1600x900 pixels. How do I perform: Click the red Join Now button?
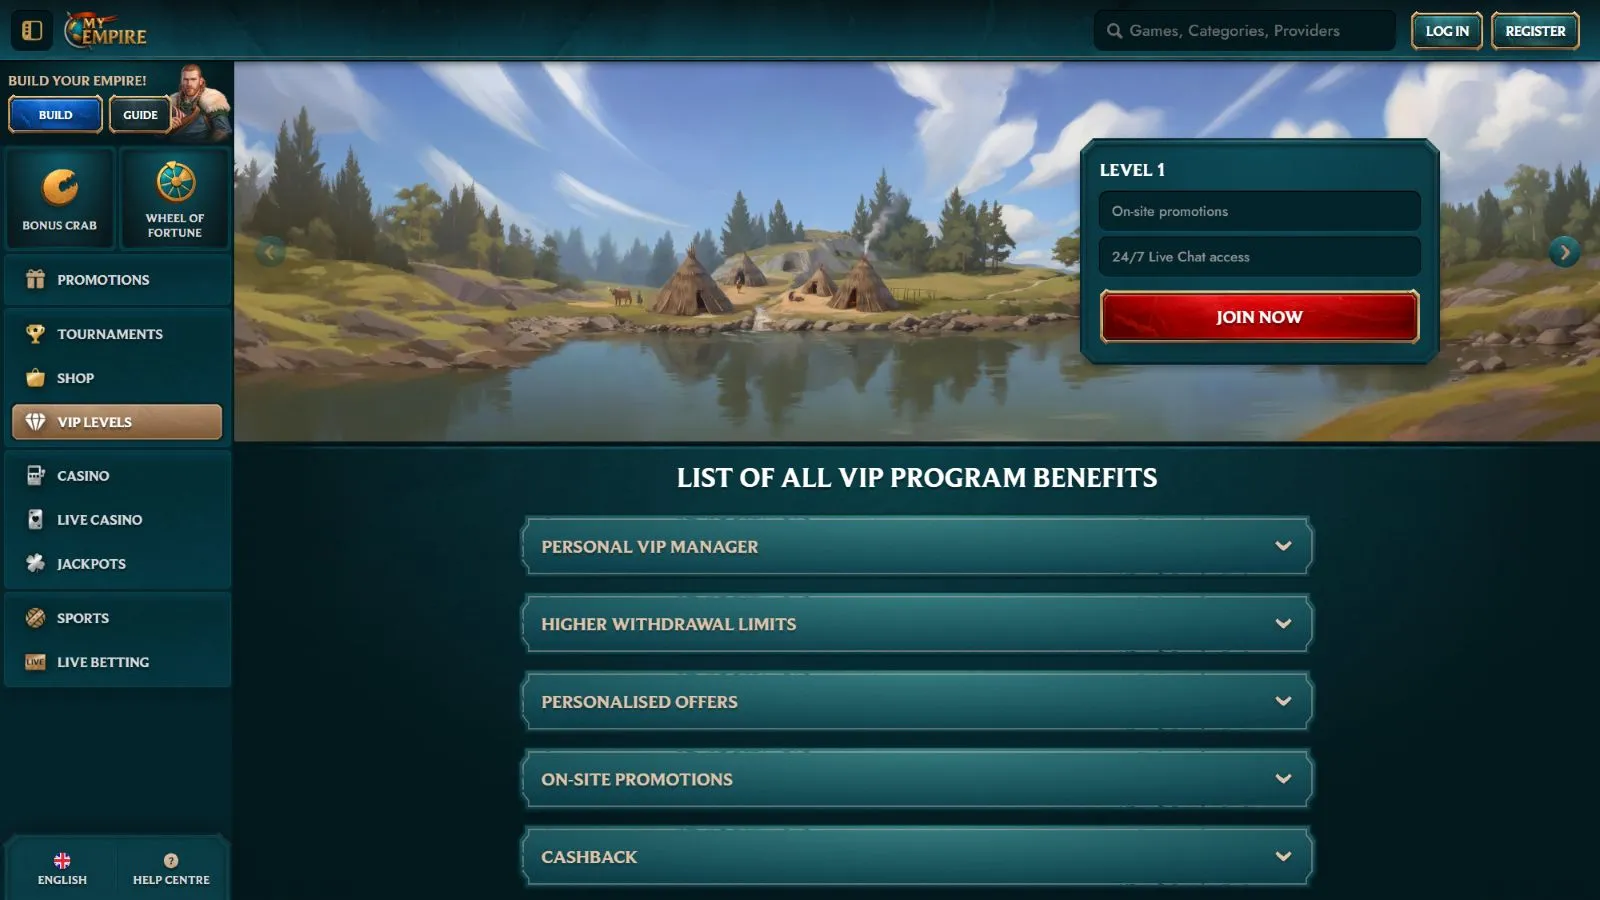click(x=1259, y=316)
